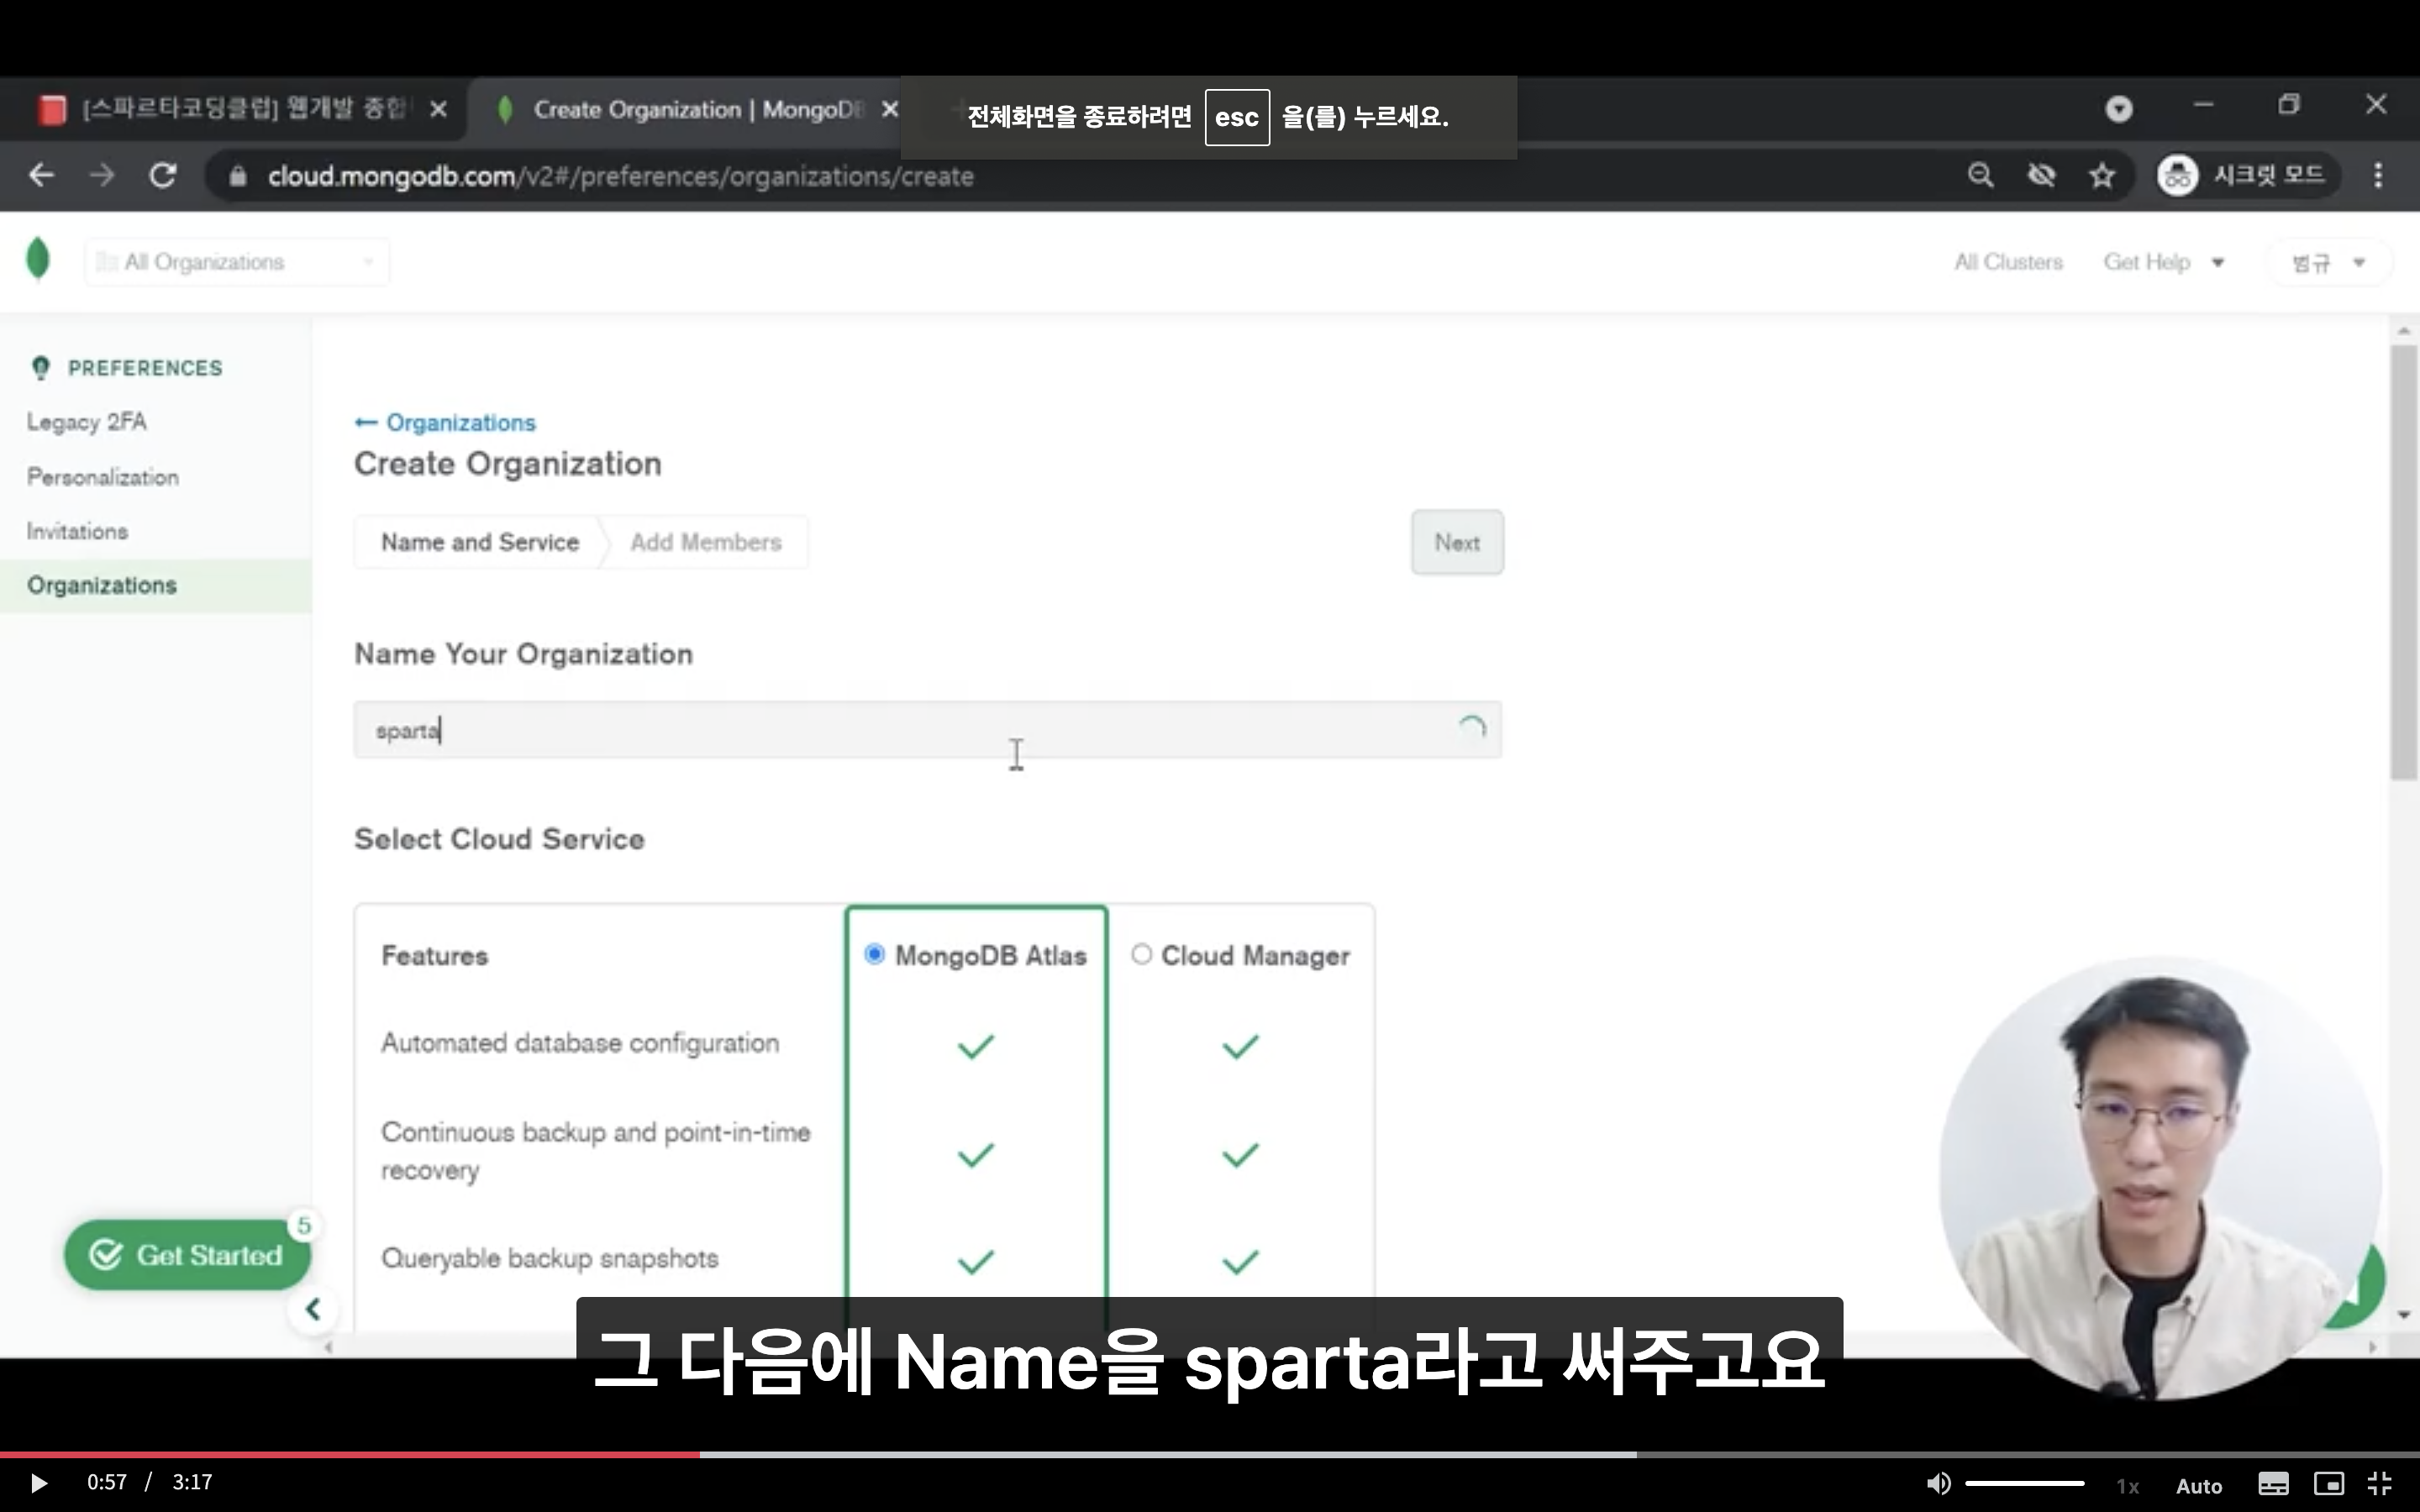Click the Next button

1457,542
